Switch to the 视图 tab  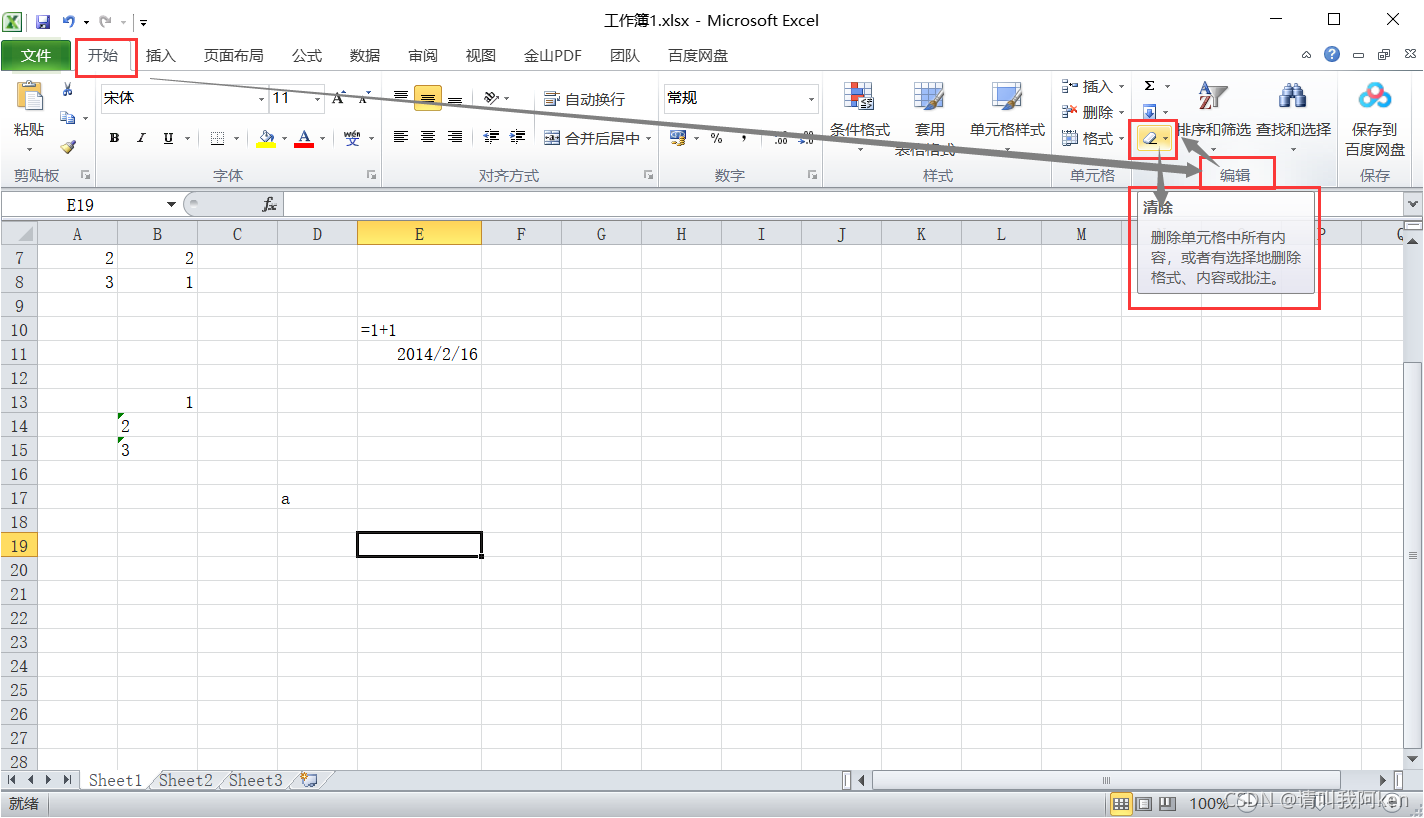(481, 56)
